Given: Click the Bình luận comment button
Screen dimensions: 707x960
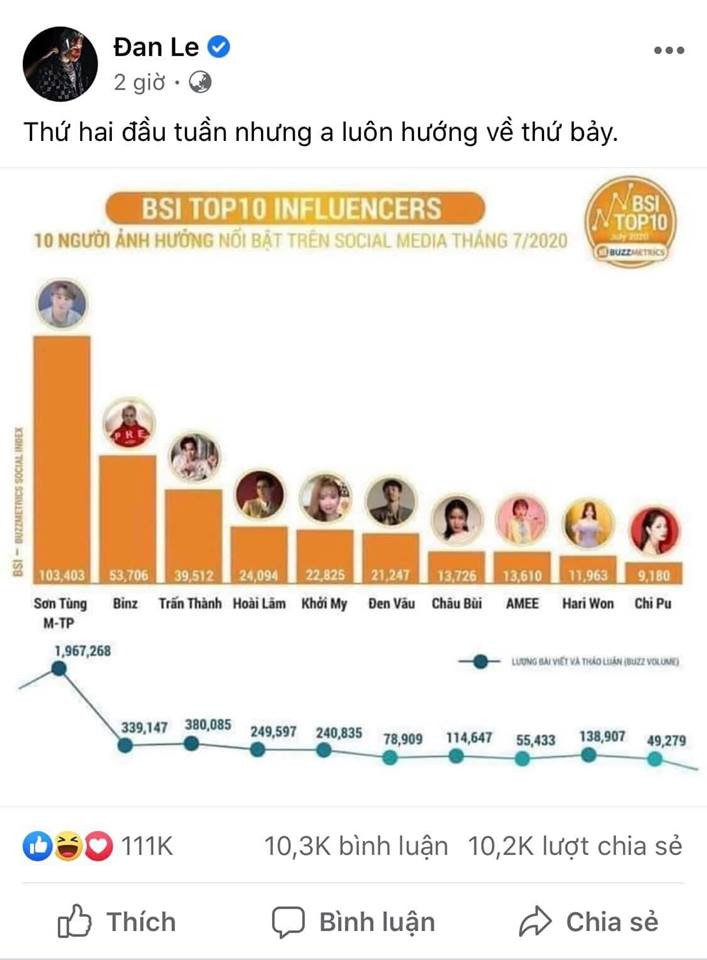Looking at the screenshot, I should pyautogui.click(x=353, y=921).
